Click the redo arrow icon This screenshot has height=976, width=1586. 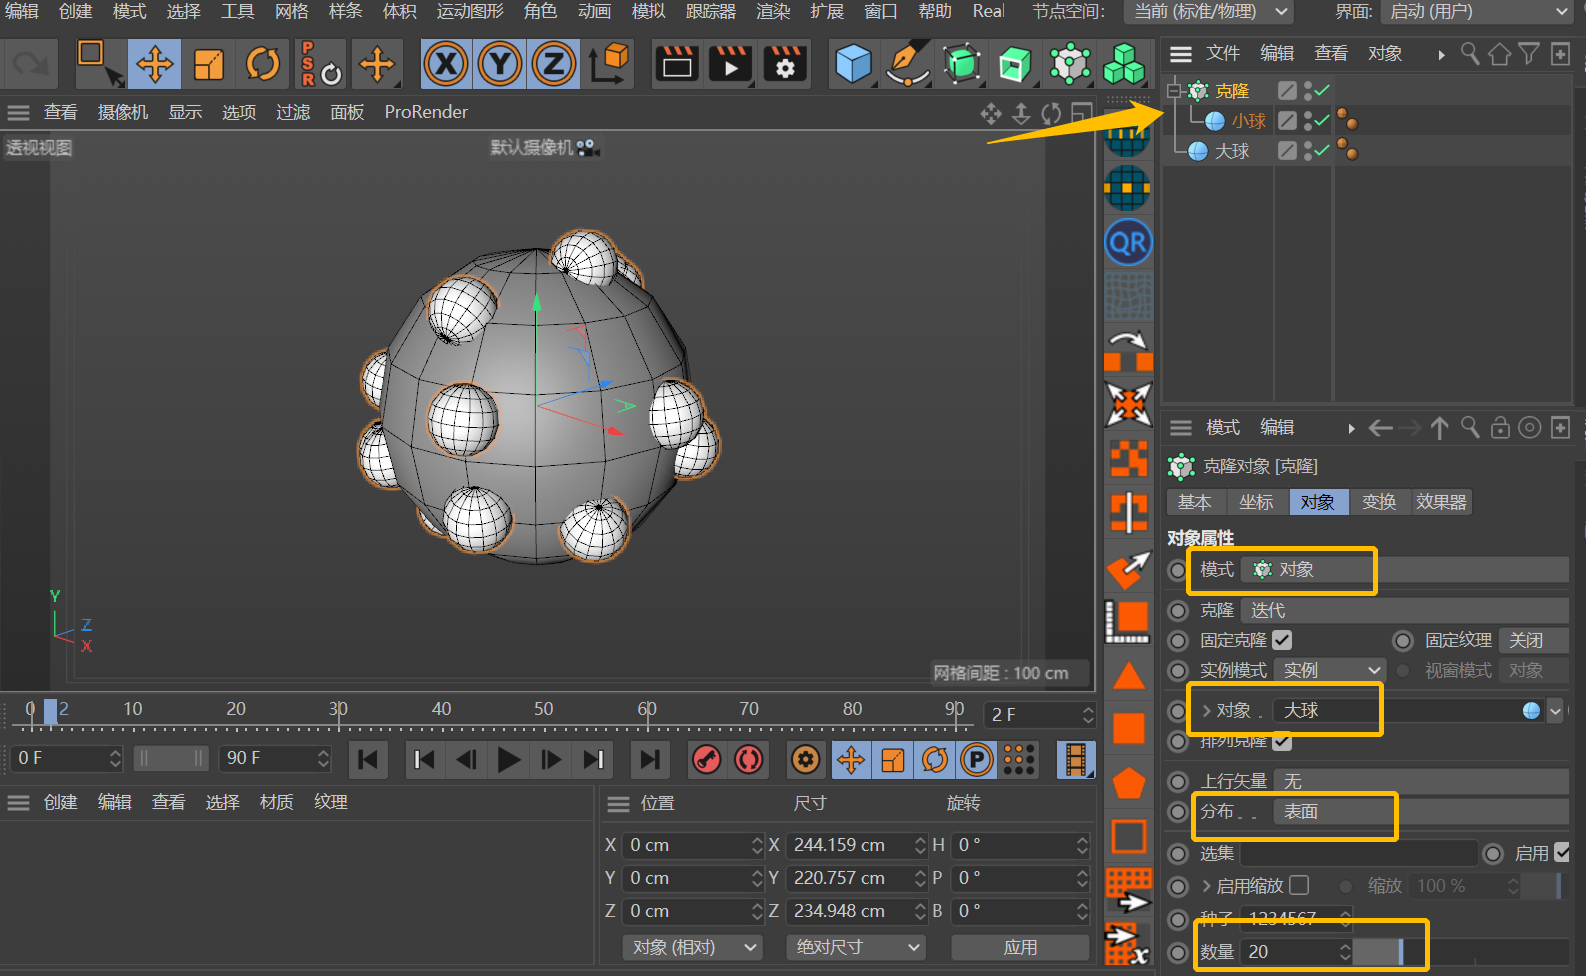[29, 65]
